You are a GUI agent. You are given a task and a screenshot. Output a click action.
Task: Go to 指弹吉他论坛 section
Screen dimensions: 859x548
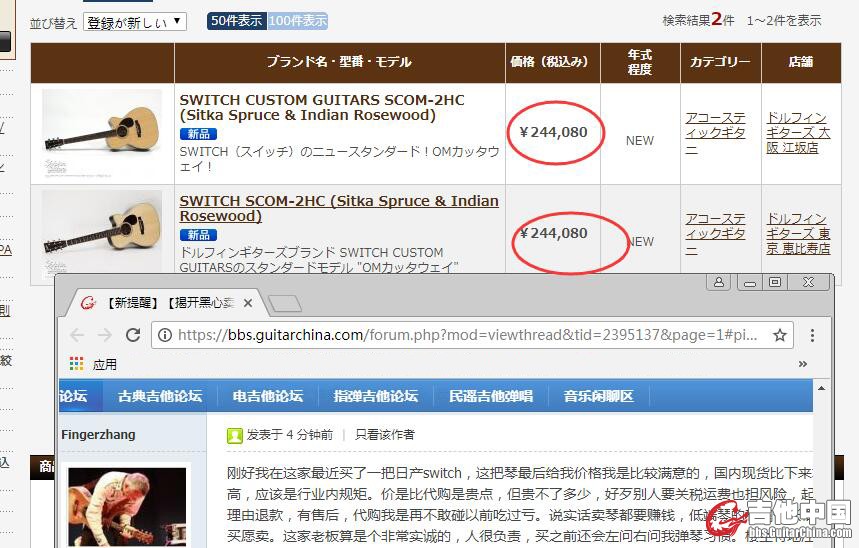tap(375, 396)
